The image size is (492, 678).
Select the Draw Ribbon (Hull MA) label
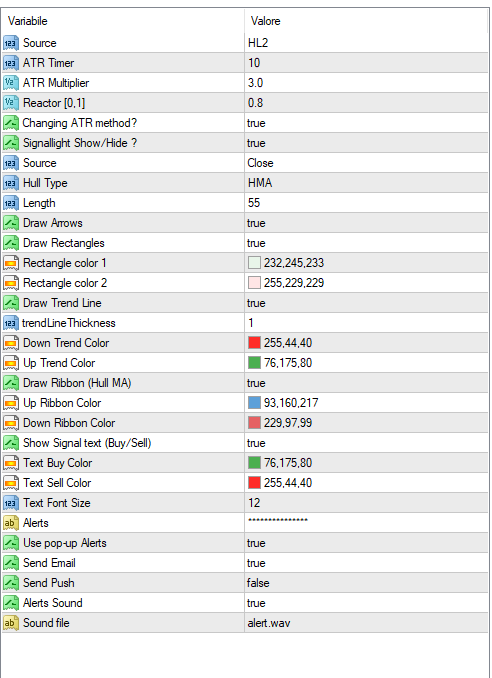pyautogui.click(x=77, y=383)
